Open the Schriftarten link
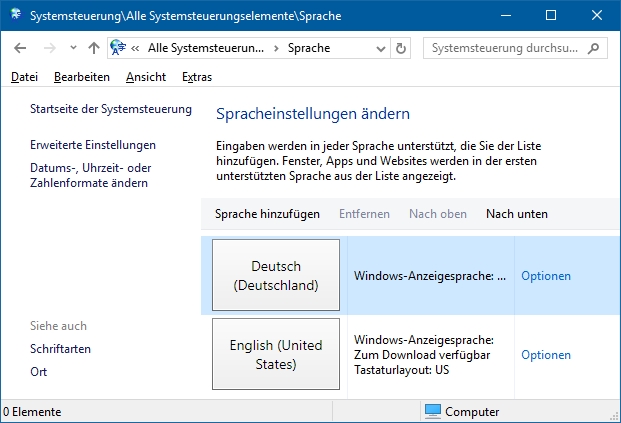 coord(60,349)
